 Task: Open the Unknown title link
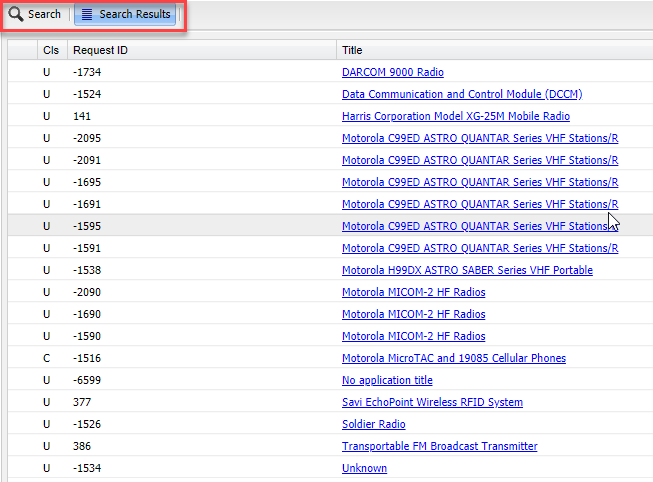pos(364,468)
